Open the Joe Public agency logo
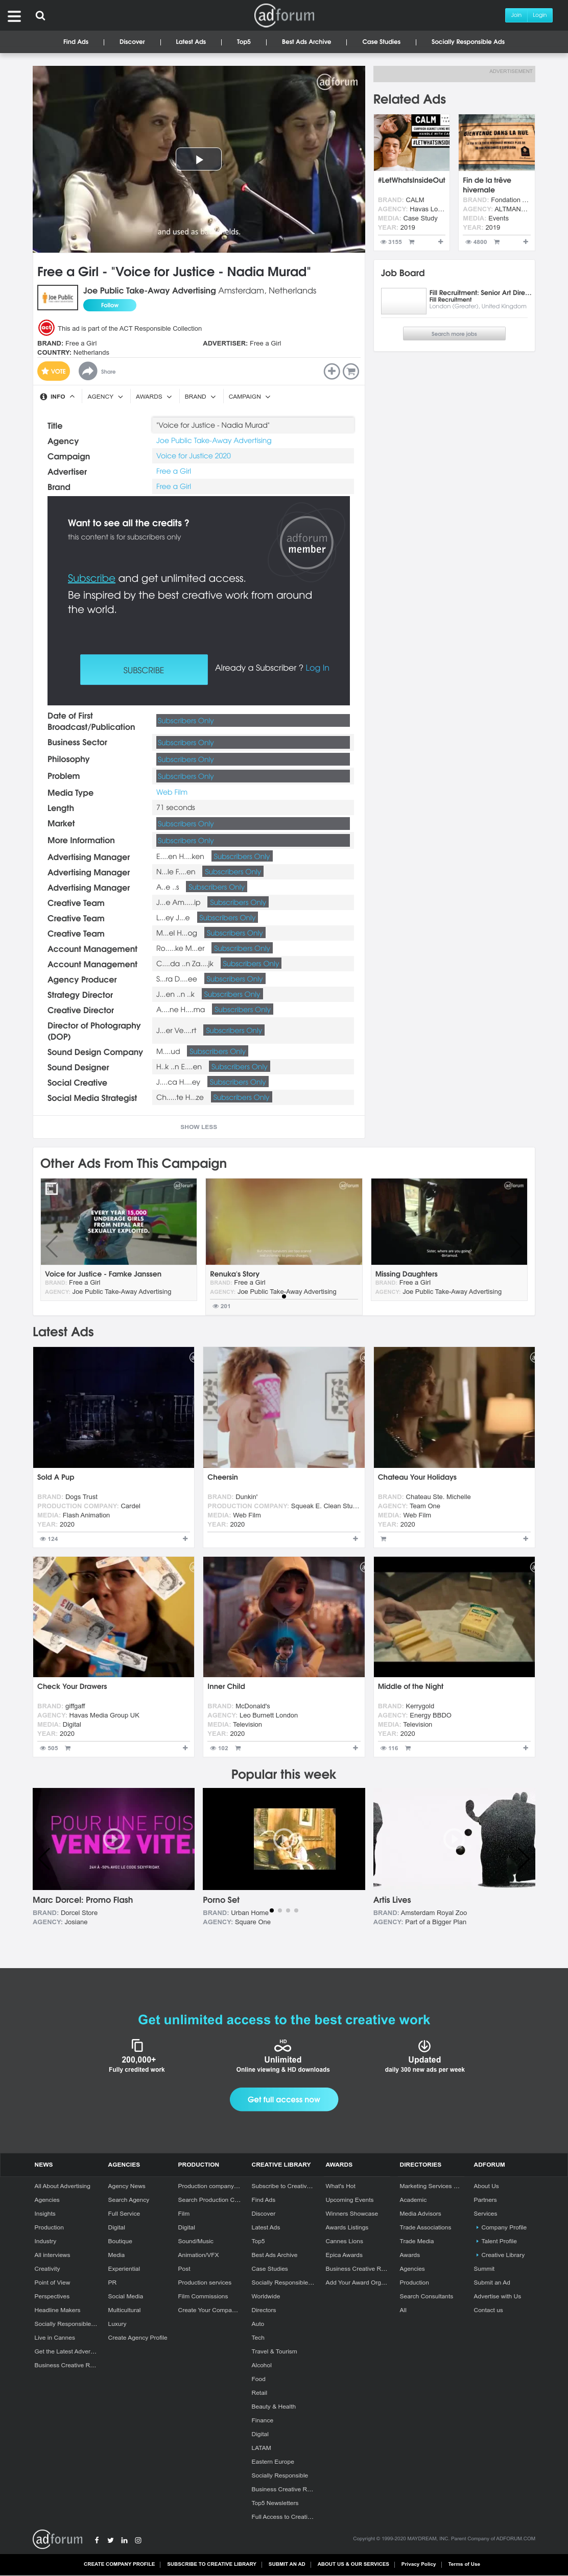Screen dimensions: 568x2576 [x=58, y=298]
